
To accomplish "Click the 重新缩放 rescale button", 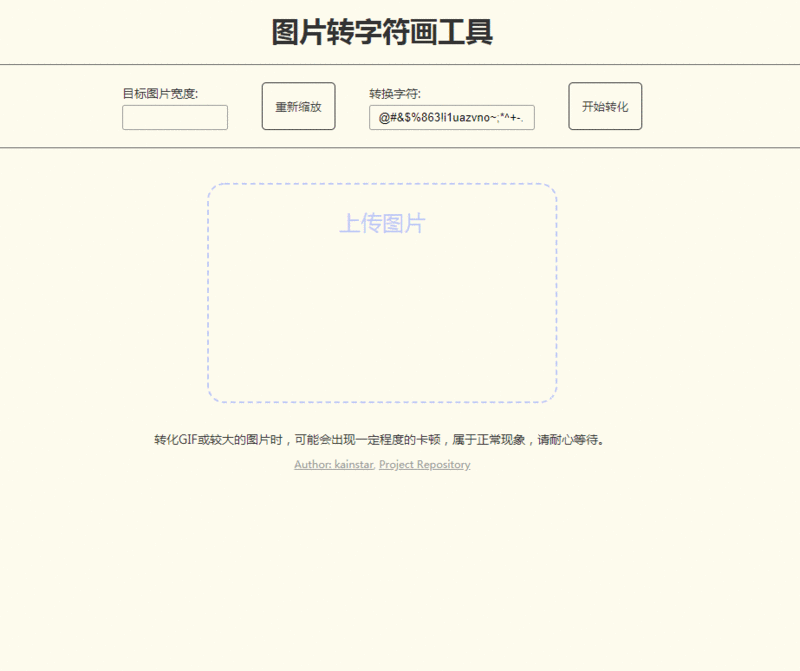I will click(x=297, y=106).
